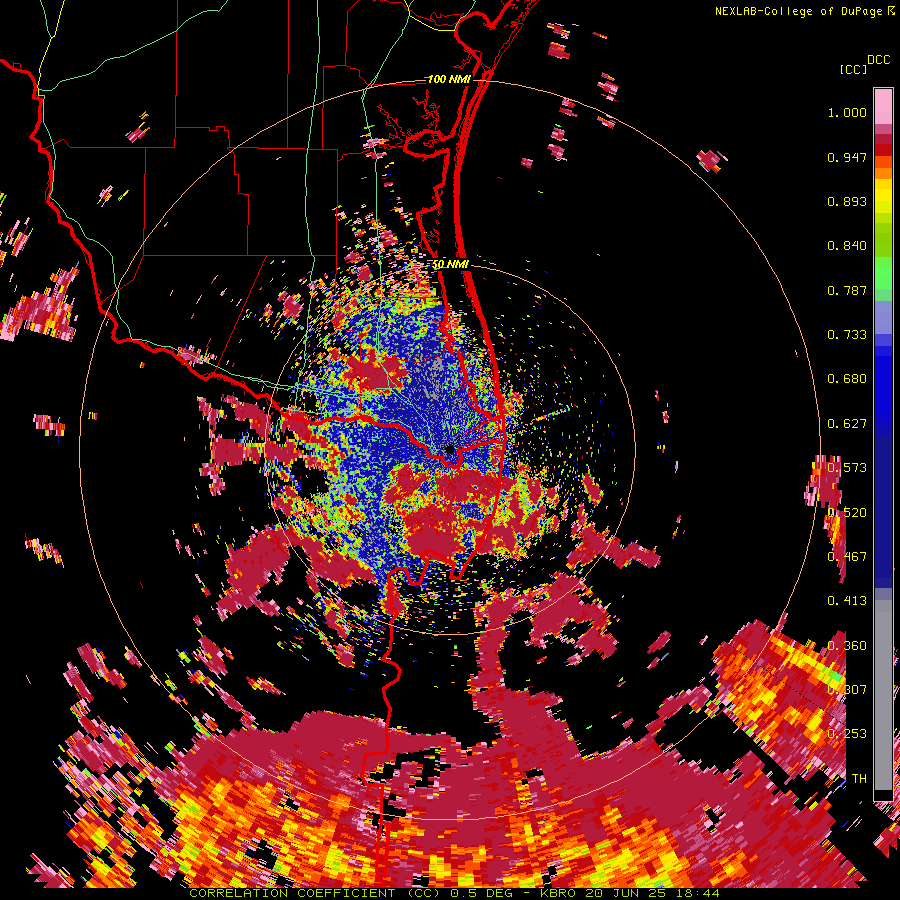Select the 0.840 scale value

[847, 246]
